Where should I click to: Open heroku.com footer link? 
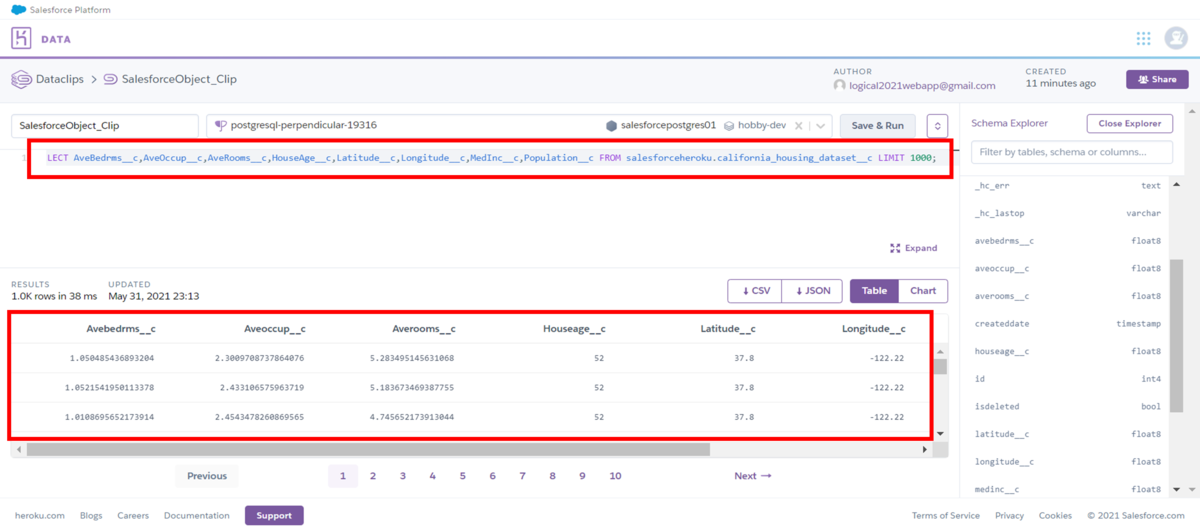point(40,516)
